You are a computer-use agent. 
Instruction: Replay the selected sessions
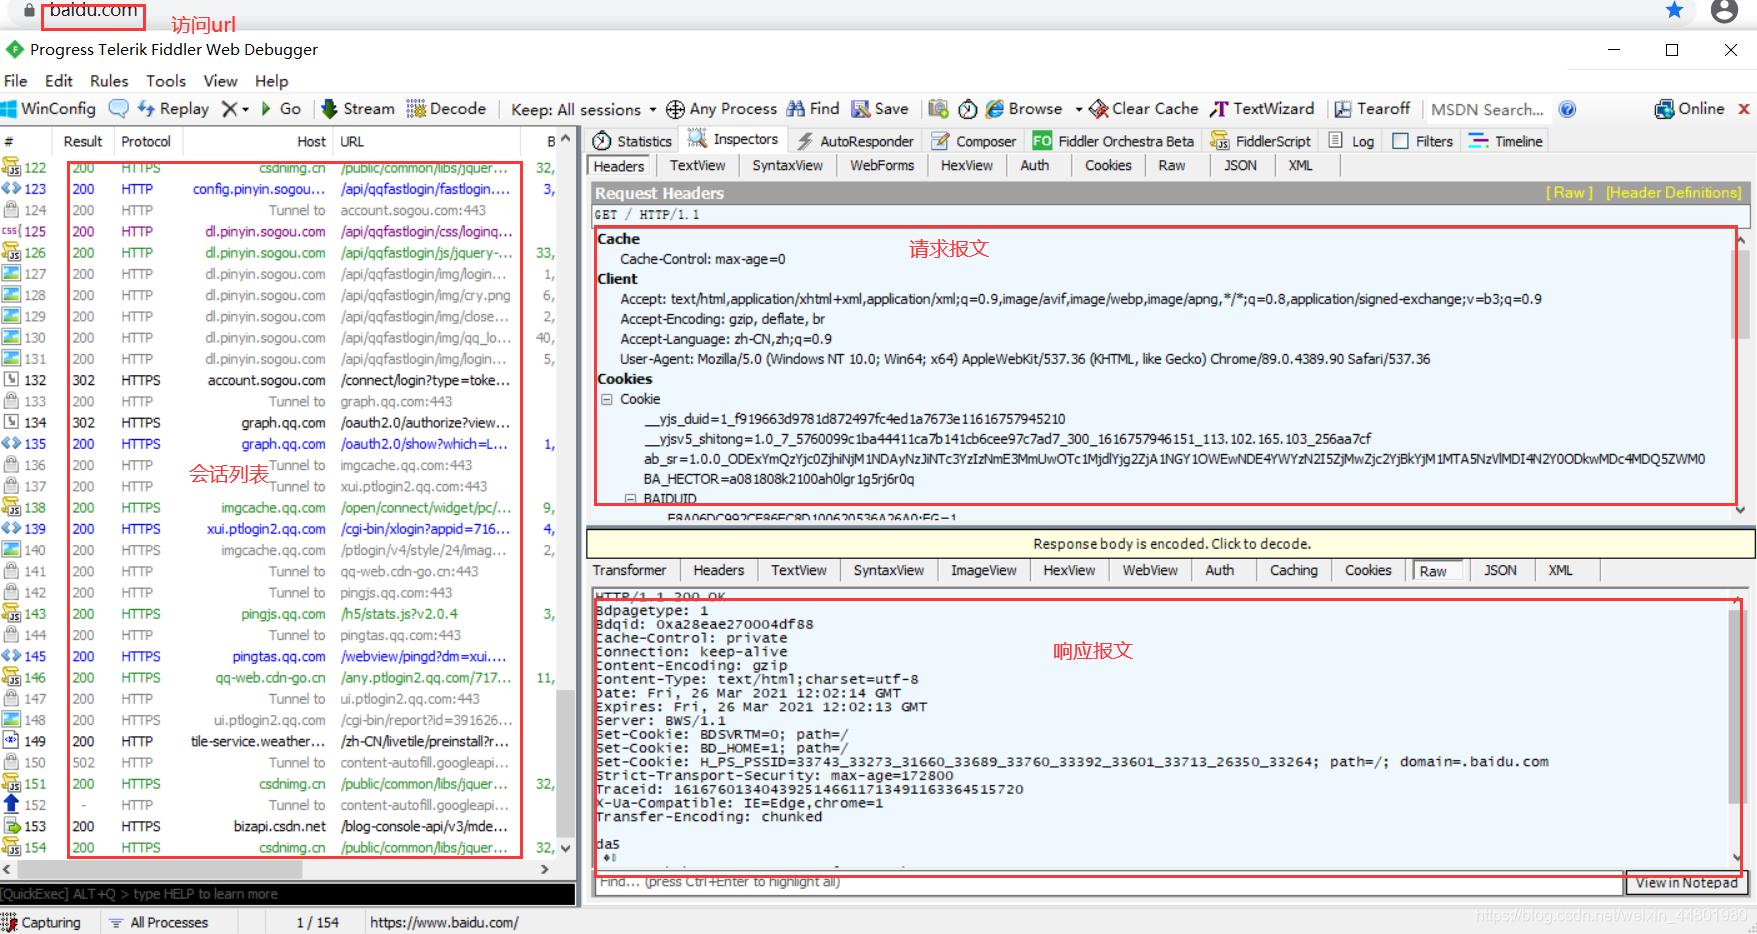pyautogui.click(x=173, y=109)
